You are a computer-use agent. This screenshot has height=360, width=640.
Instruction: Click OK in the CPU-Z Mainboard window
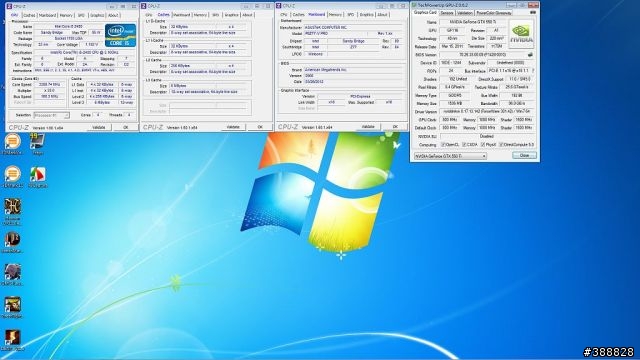[x=395, y=127]
